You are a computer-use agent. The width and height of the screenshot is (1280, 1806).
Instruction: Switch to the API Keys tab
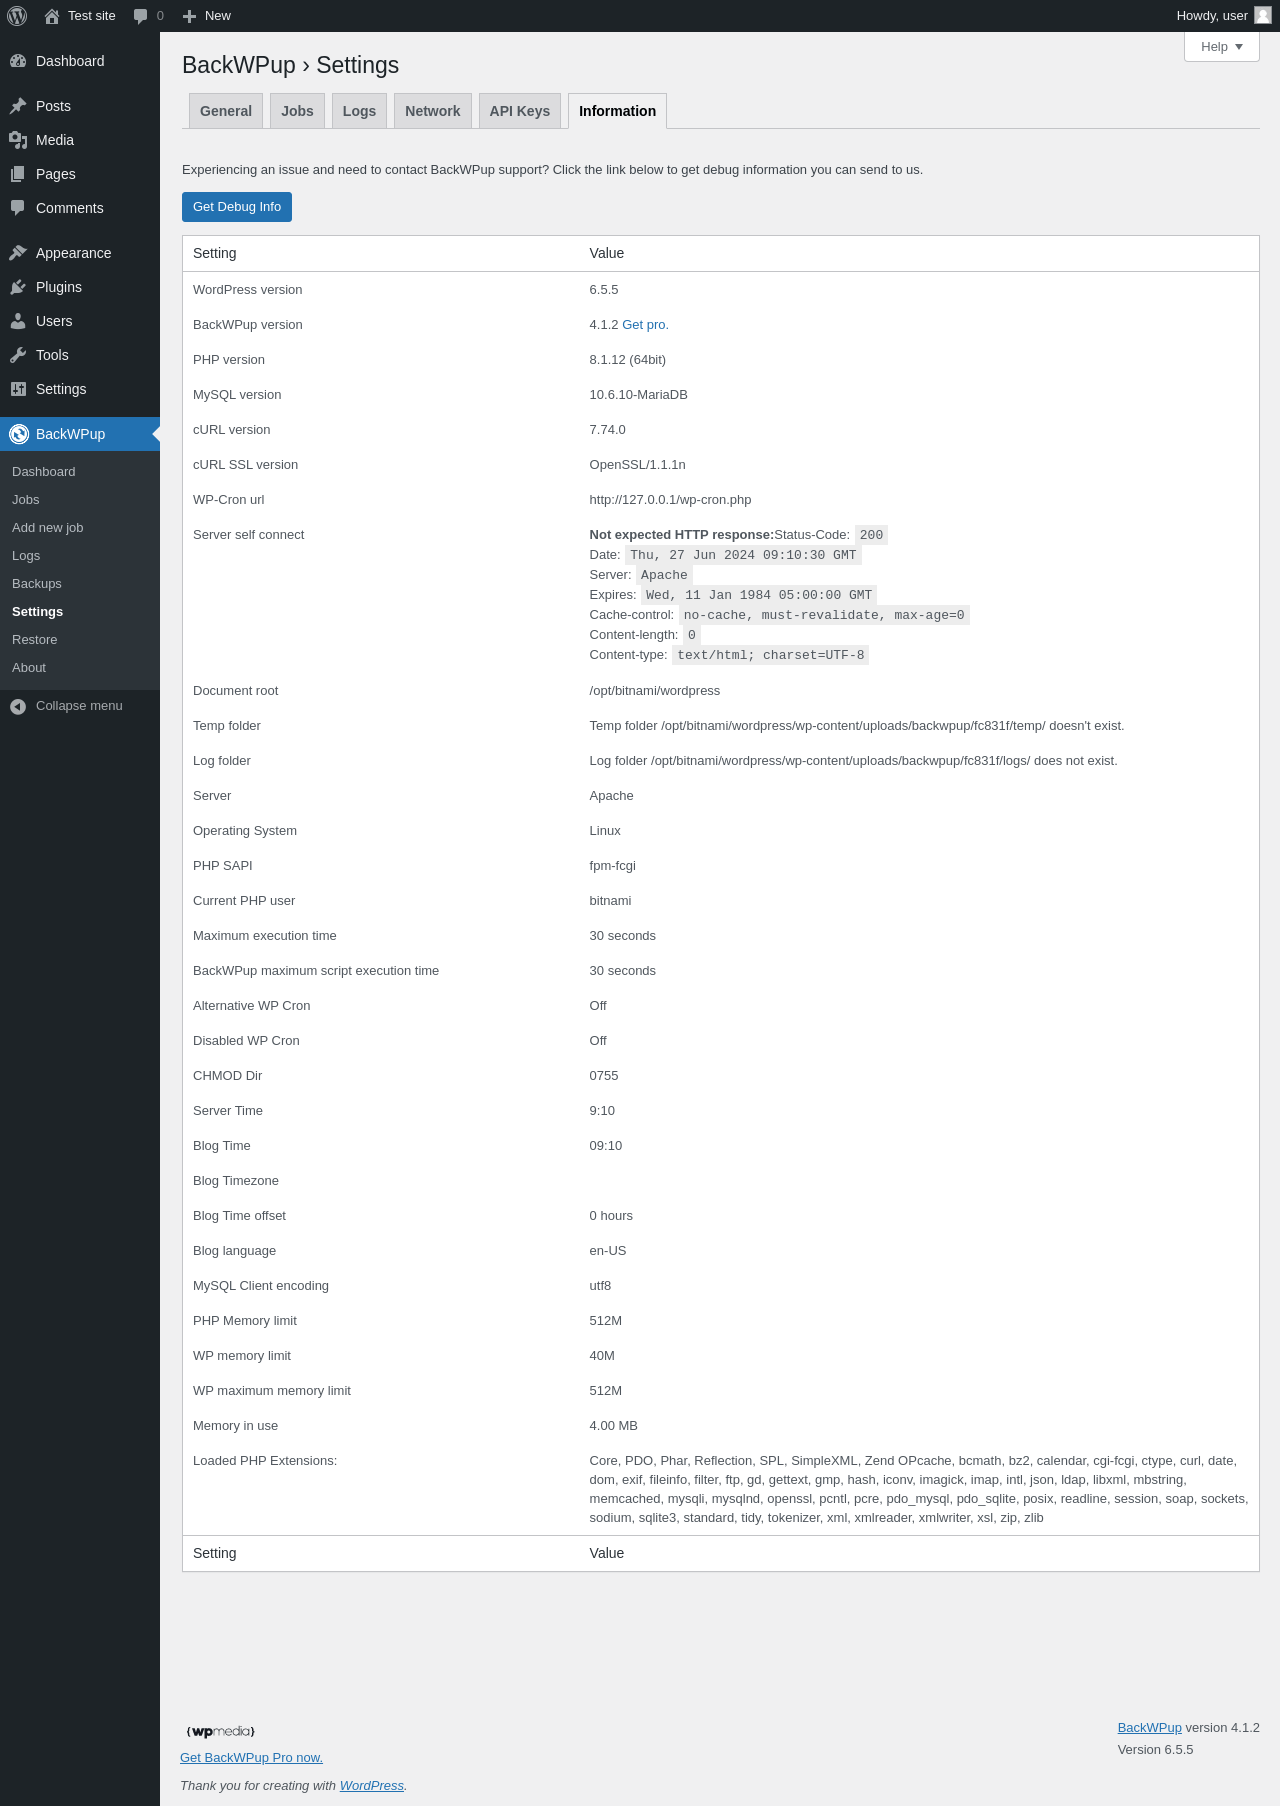[x=520, y=111]
